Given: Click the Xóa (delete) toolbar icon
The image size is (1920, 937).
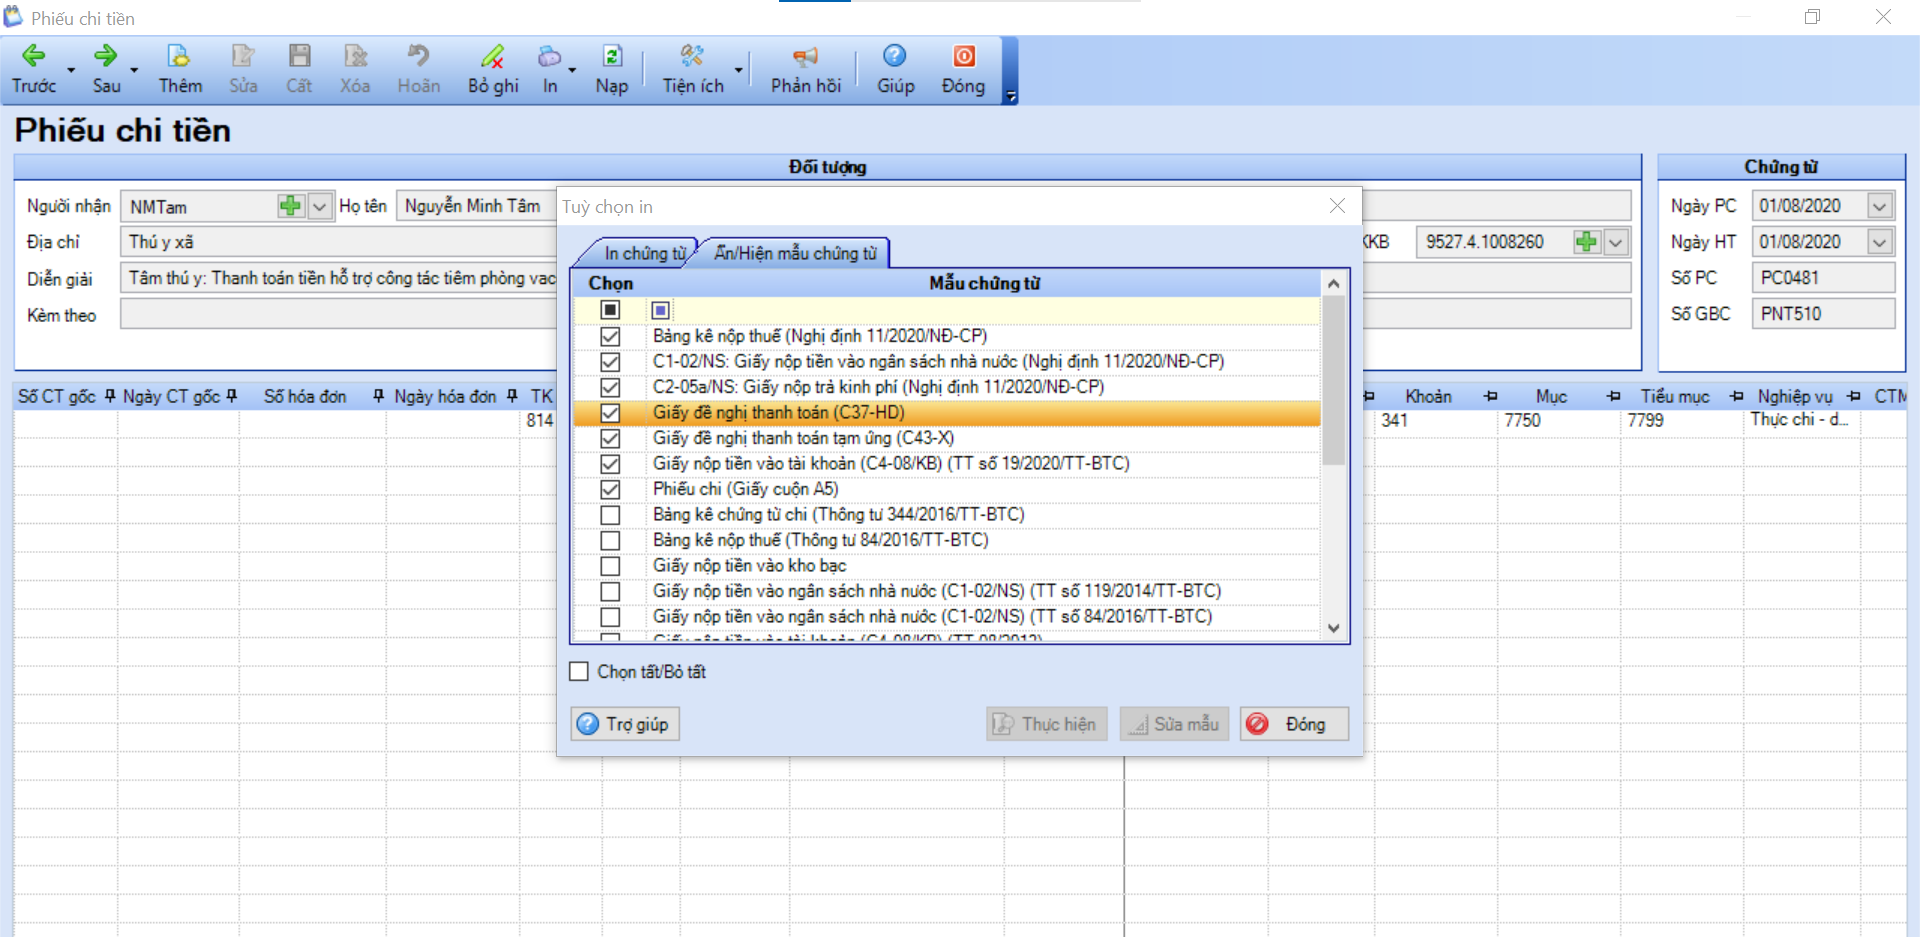Looking at the screenshot, I should pos(355,56).
